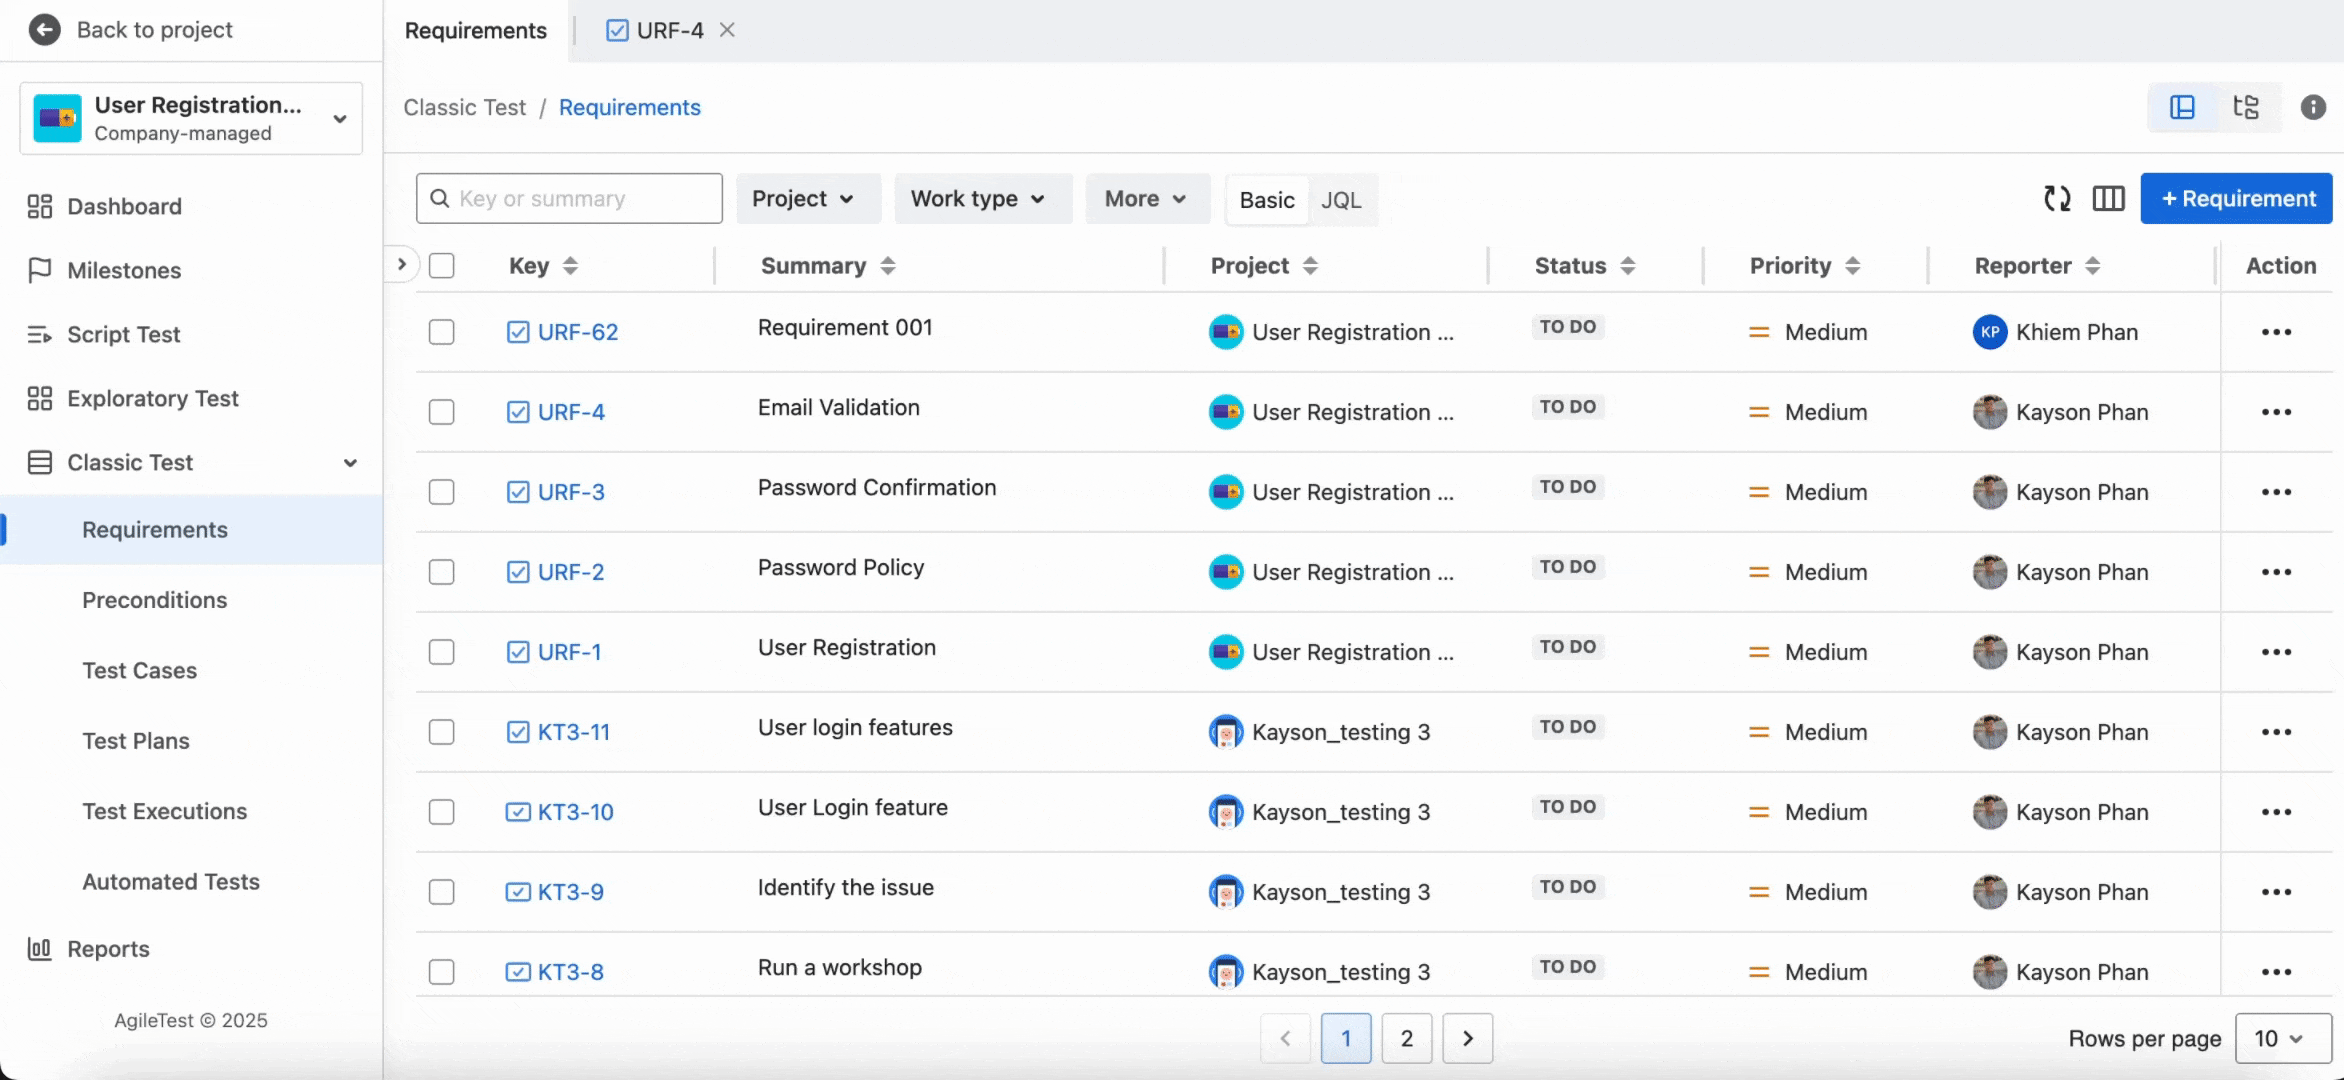Expand the More filters dropdown

point(1146,198)
